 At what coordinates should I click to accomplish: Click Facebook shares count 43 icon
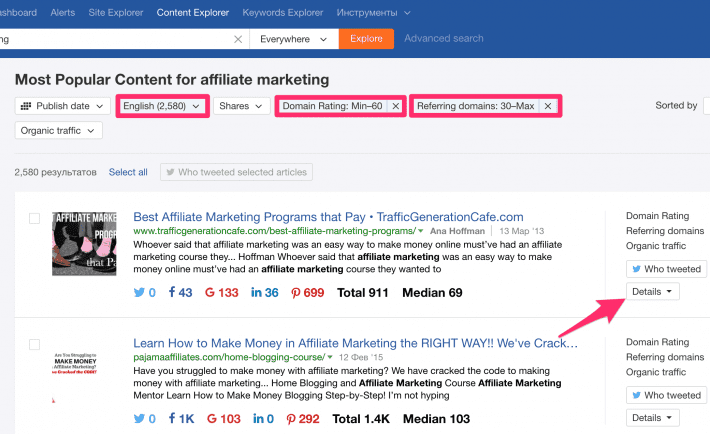click(180, 293)
